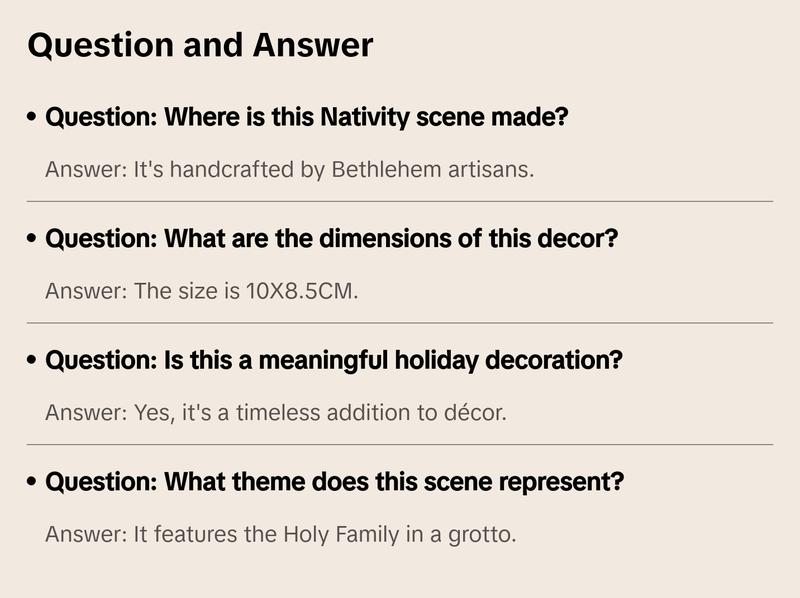Click the "10X8.5CM" size value

[301, 292]
